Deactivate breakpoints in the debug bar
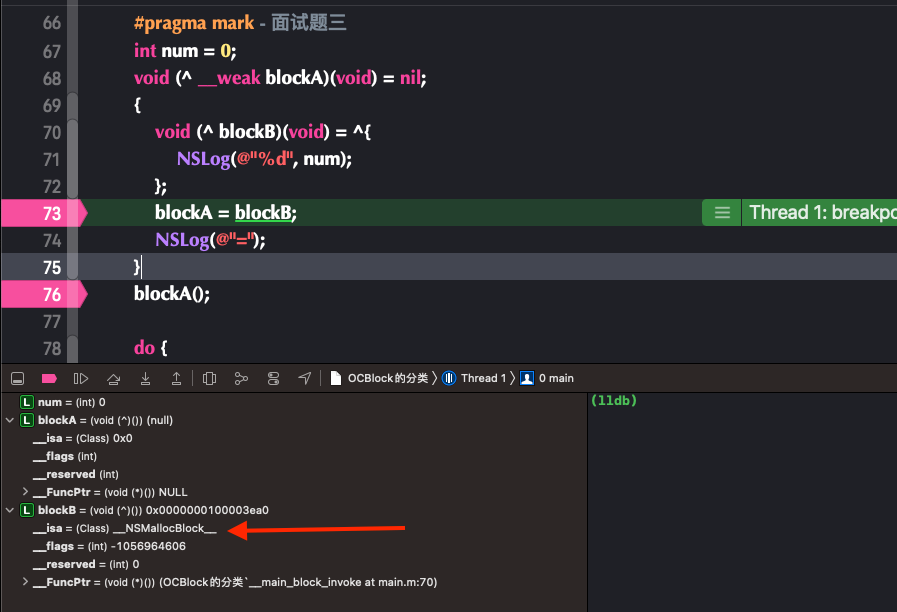897x612 pixels. [x=49, y=379]
